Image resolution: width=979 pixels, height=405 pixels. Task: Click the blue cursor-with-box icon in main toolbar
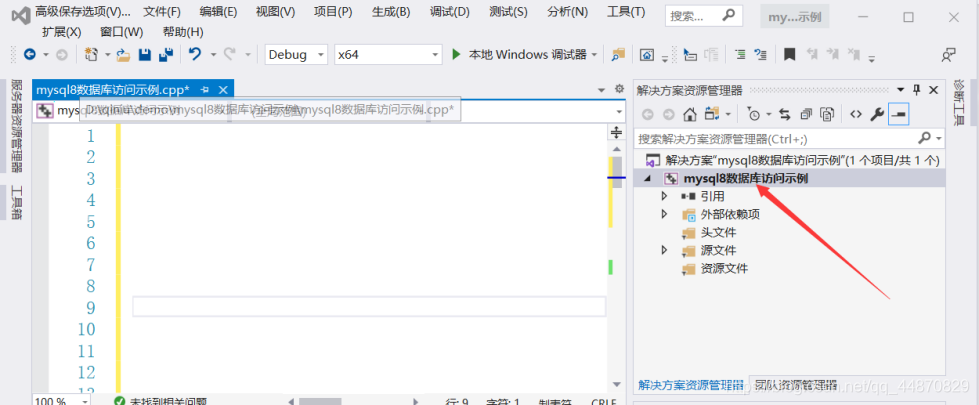[690, 55]
